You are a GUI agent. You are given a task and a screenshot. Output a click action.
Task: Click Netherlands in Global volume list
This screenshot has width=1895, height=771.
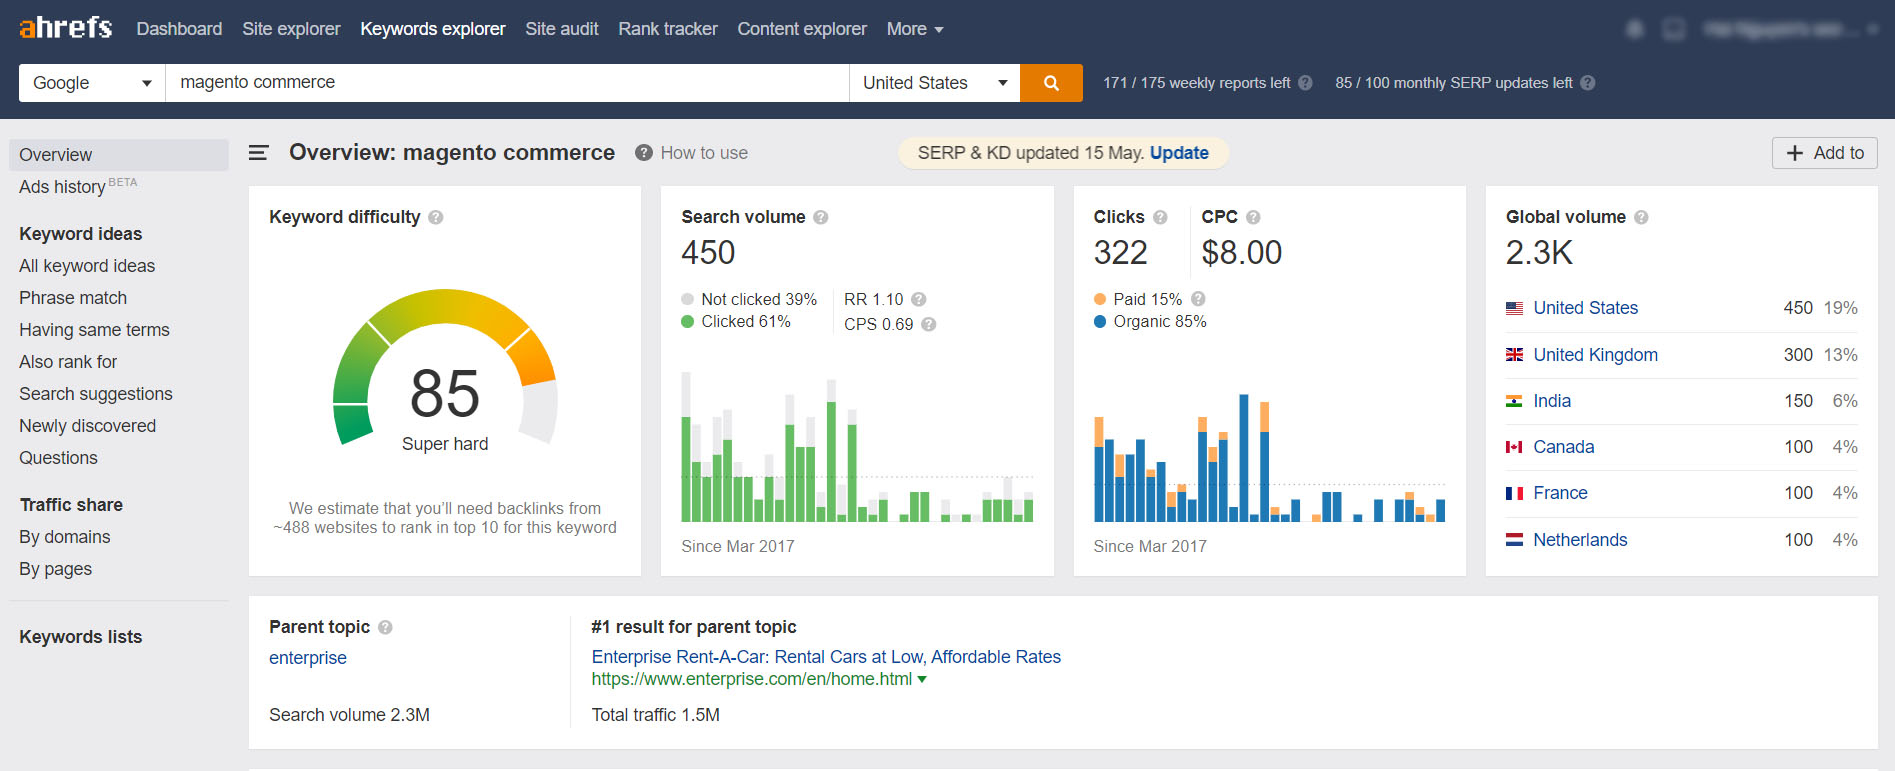(1580, 540)
